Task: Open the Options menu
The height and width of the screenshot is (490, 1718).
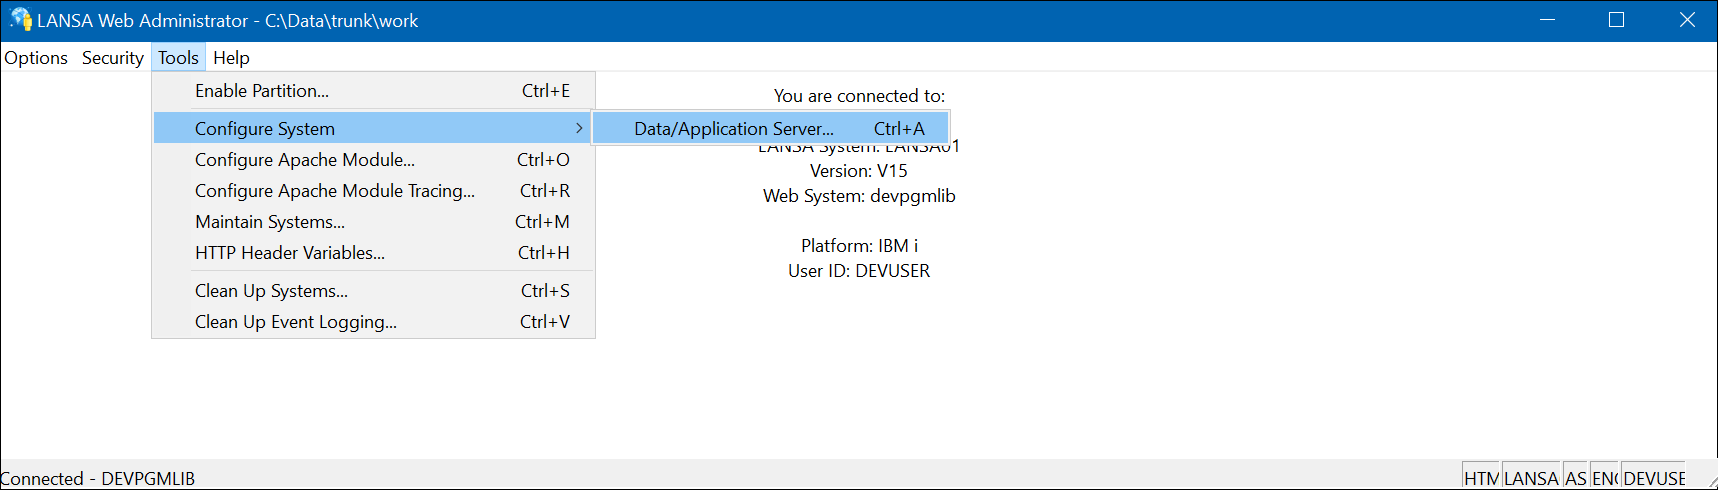Action: 36,58
